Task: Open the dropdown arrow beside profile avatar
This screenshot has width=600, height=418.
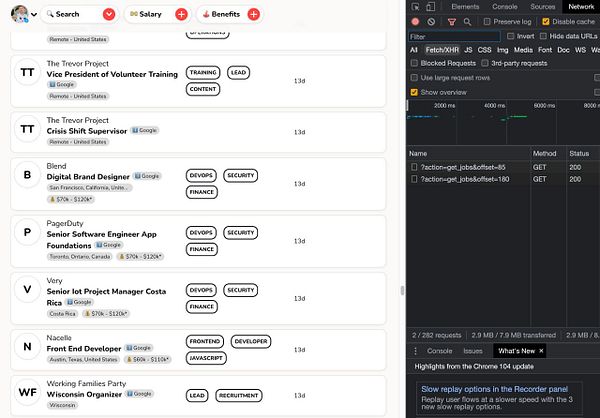Action: (x=34, y=15)
